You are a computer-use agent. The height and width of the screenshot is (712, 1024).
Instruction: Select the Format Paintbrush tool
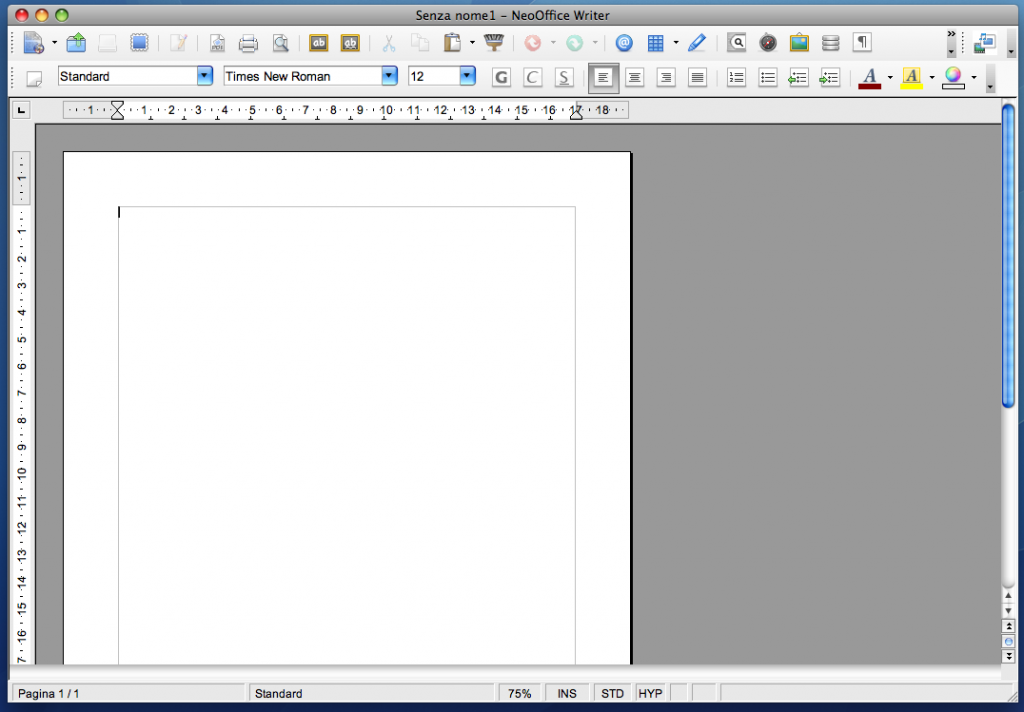pyautogui.click(x=494, y=43)
